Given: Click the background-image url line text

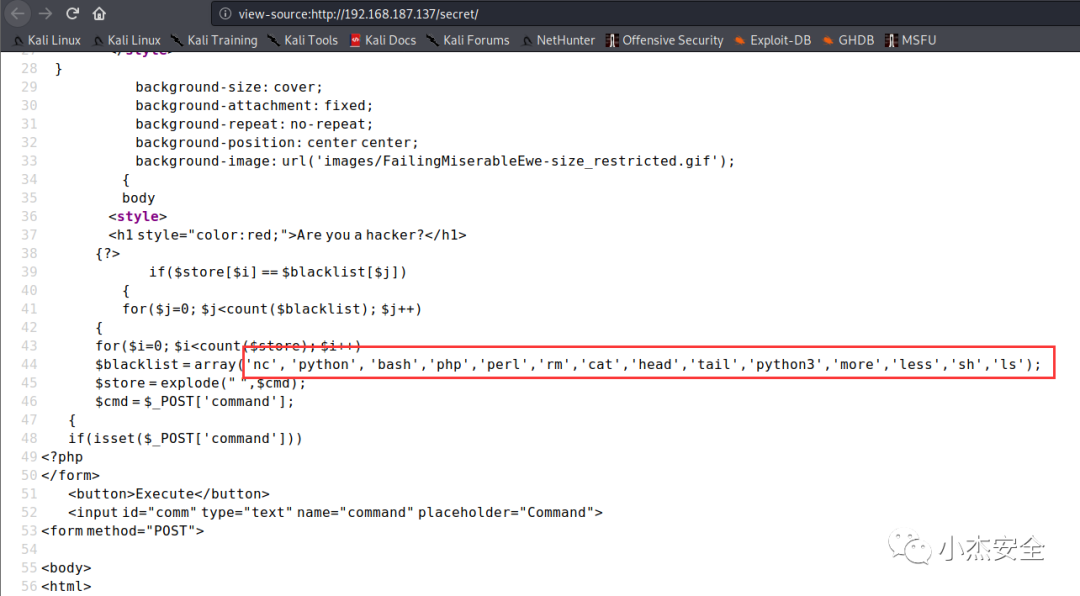Looking at the screenshot, I should (435, 161).
